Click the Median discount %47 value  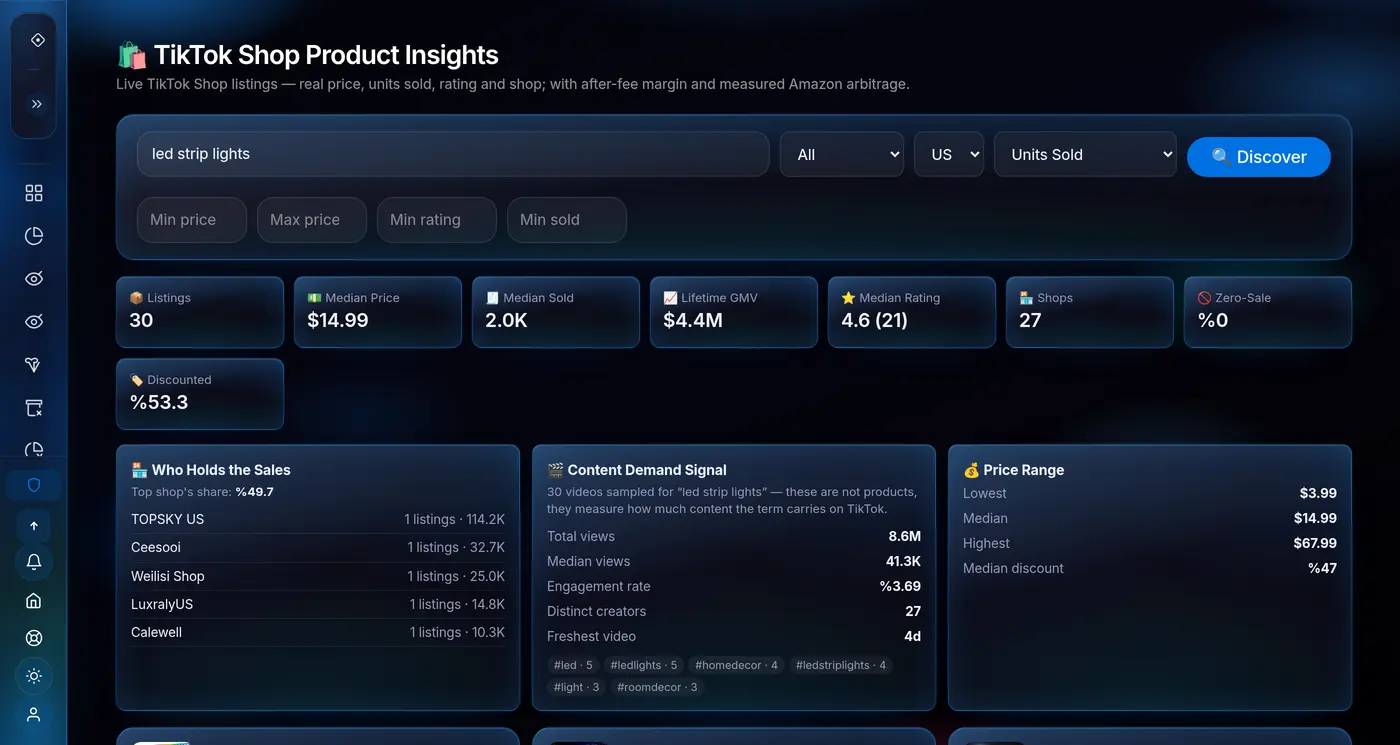tap(1322, 568)
